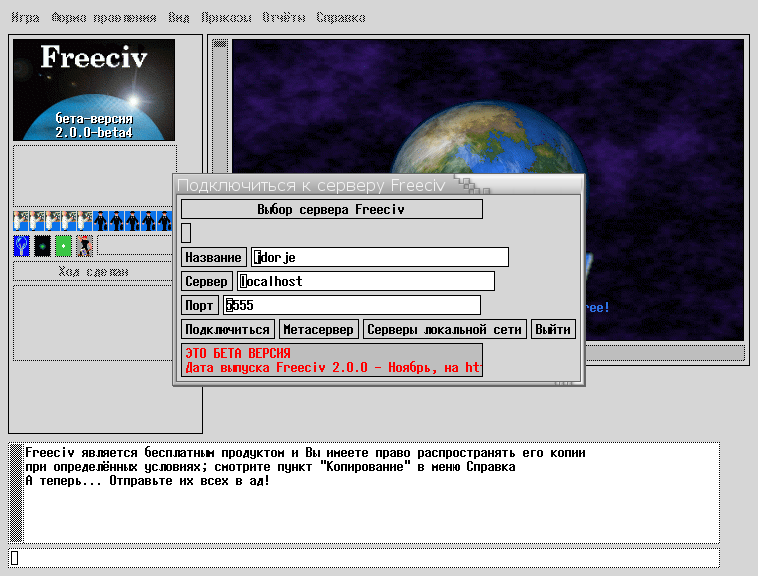Viewport: 758px width, 576px height.
Task: Click the black global warming indicator icon
Action: 43,246
